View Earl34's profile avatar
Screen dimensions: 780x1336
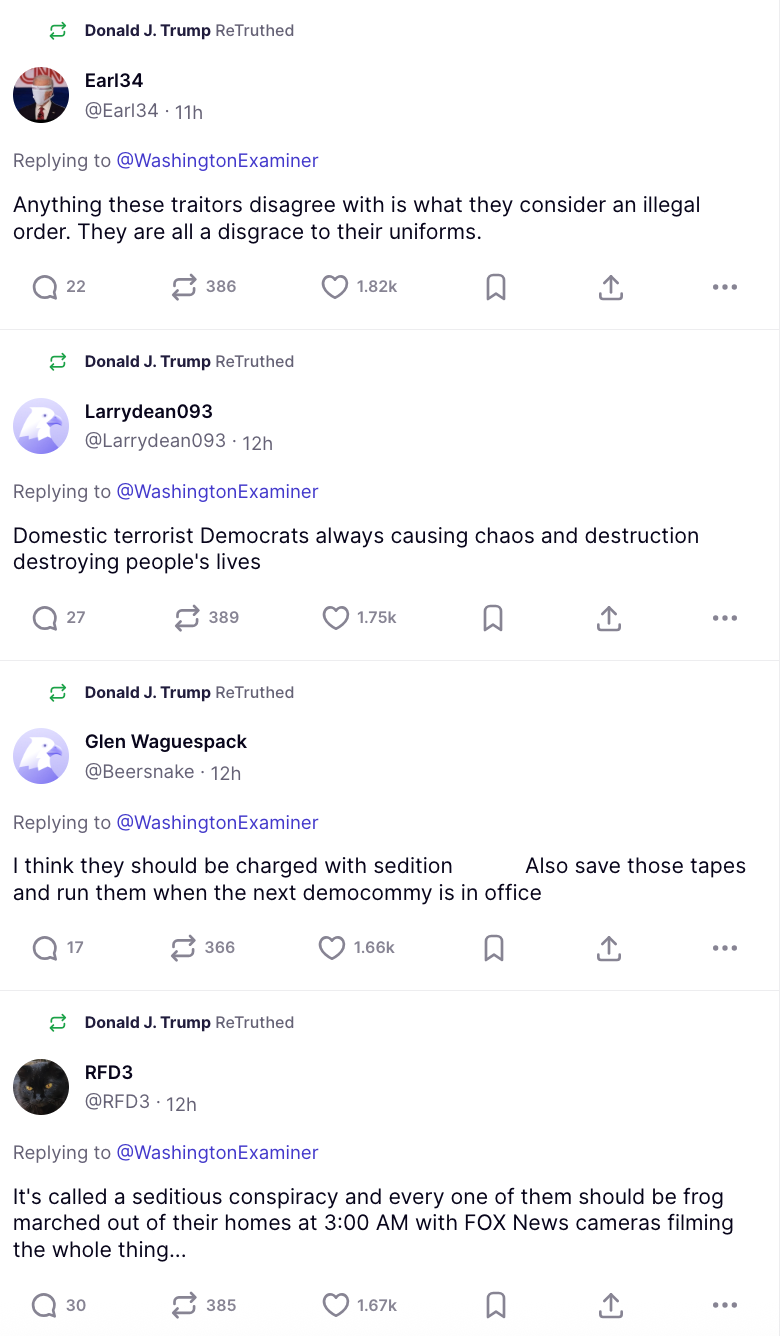click(x=41, y=95)
